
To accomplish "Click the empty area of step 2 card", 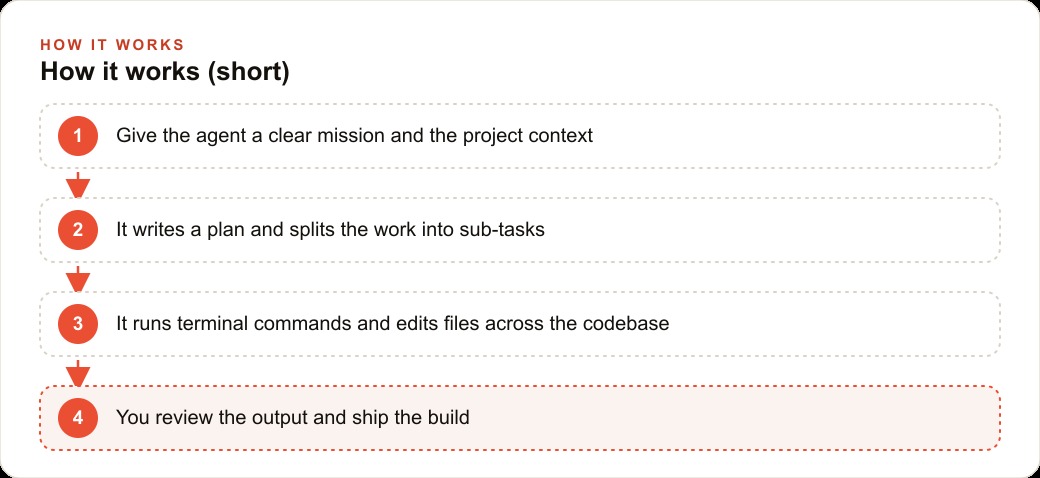I will (769, 230).
